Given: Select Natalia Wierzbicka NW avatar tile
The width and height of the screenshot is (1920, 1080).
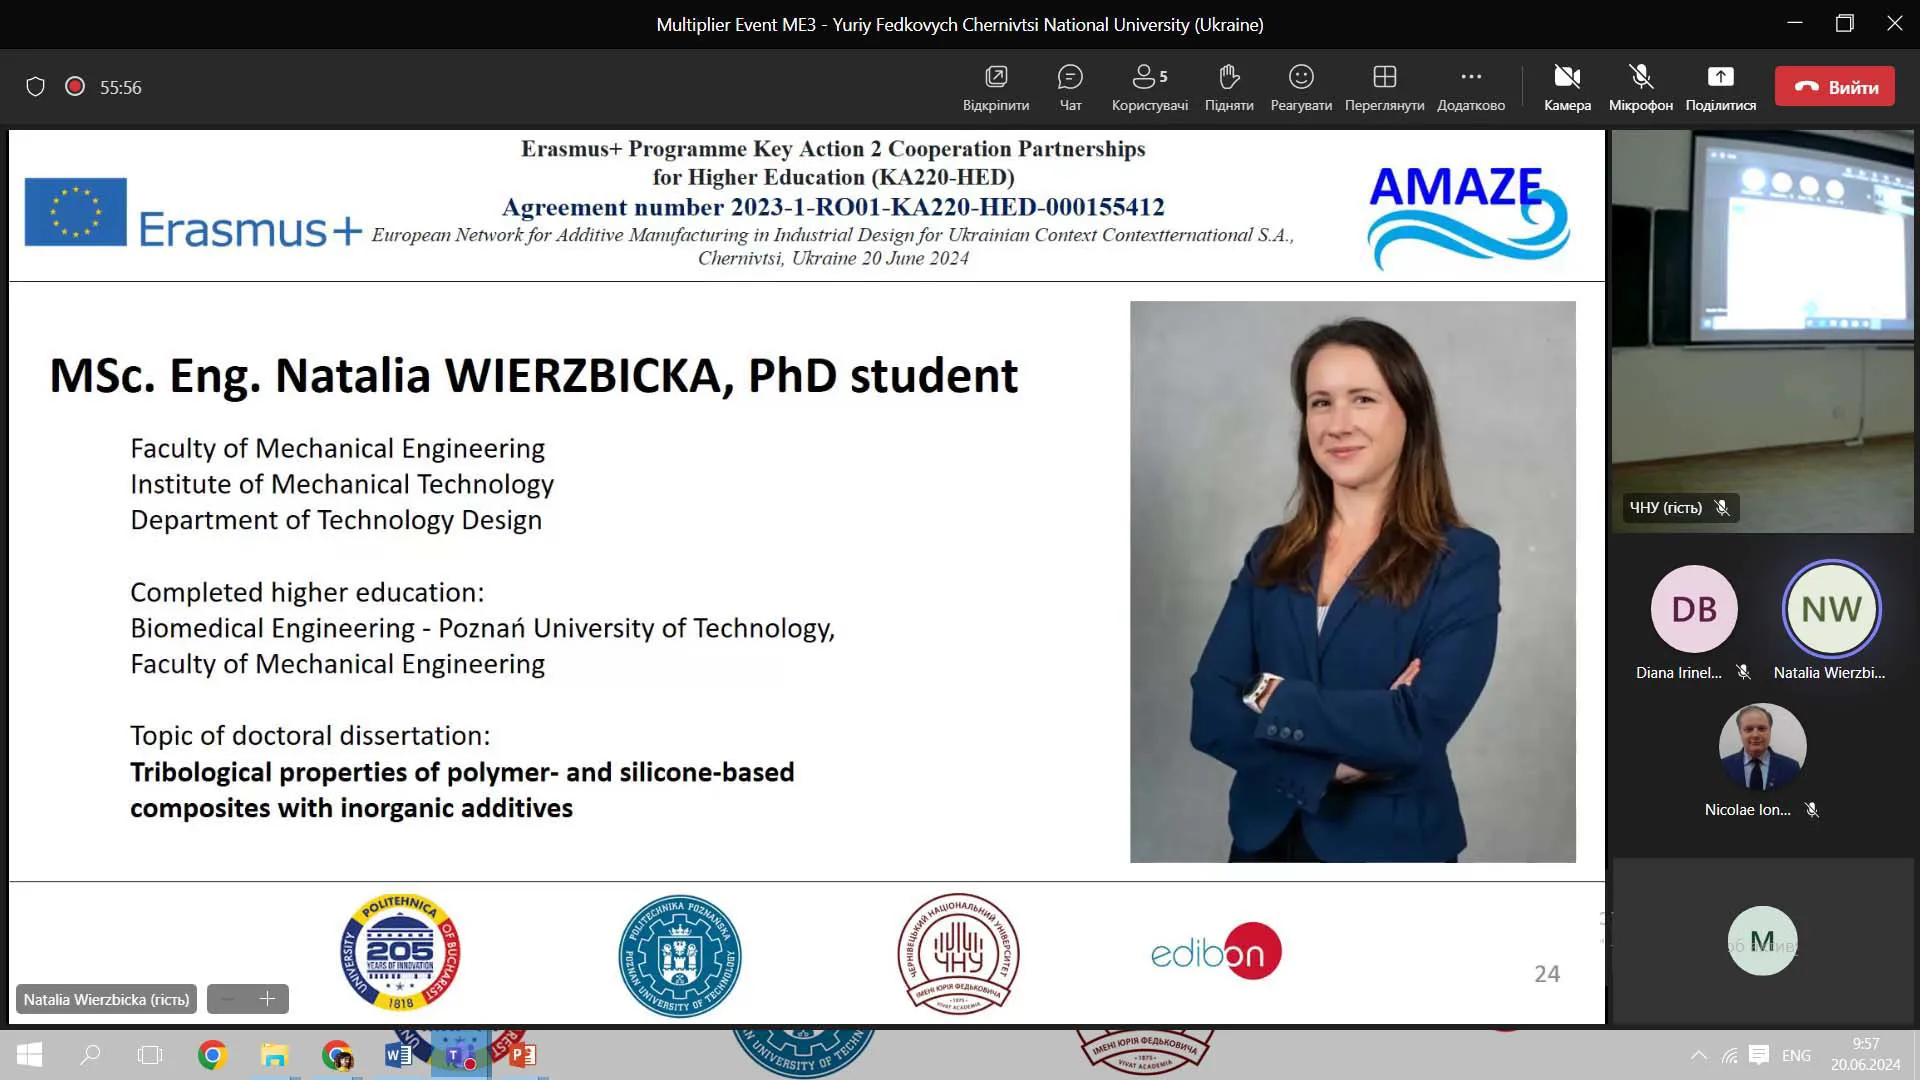Looking at the screenshot, I should [1831, 609].
